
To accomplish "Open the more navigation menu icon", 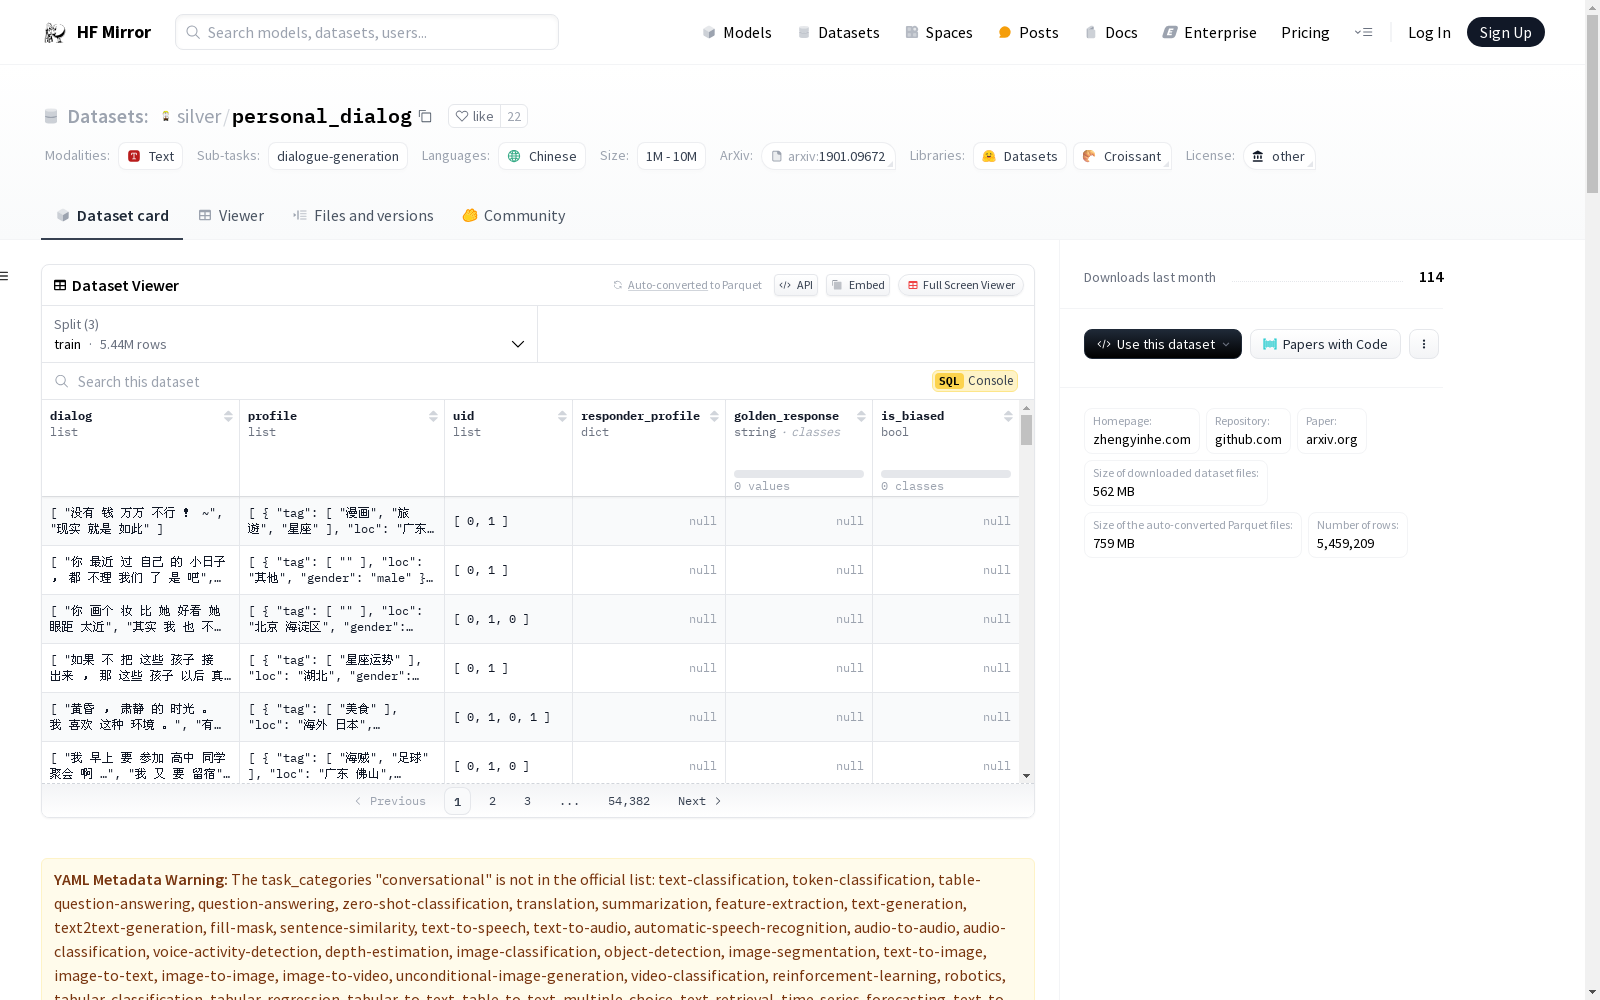I will 1363,33.
